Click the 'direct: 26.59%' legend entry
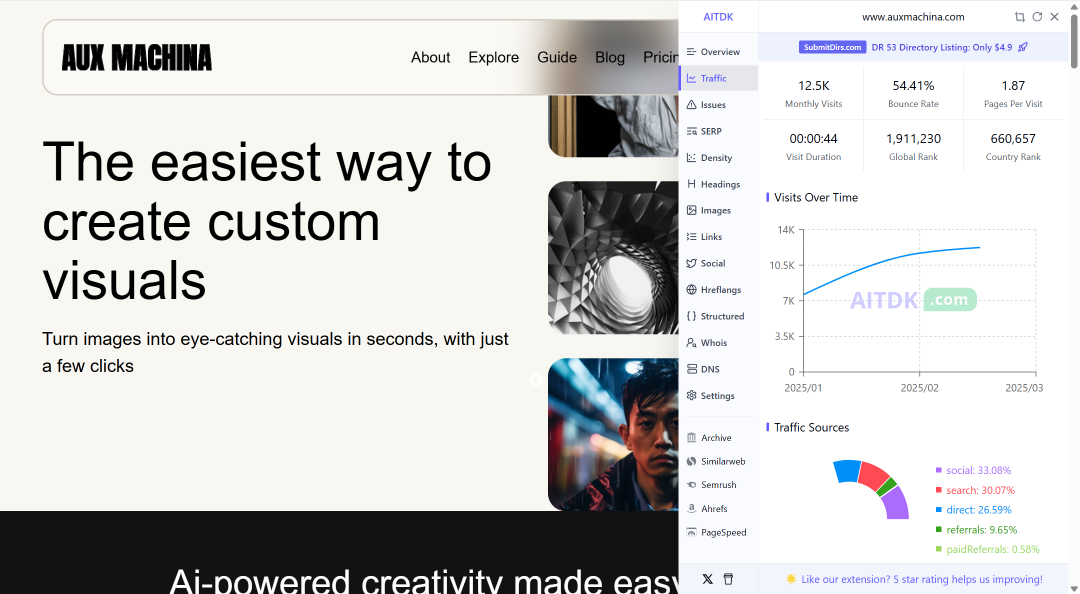Viewport: 1080px width, 594px height. click(973, 510)
